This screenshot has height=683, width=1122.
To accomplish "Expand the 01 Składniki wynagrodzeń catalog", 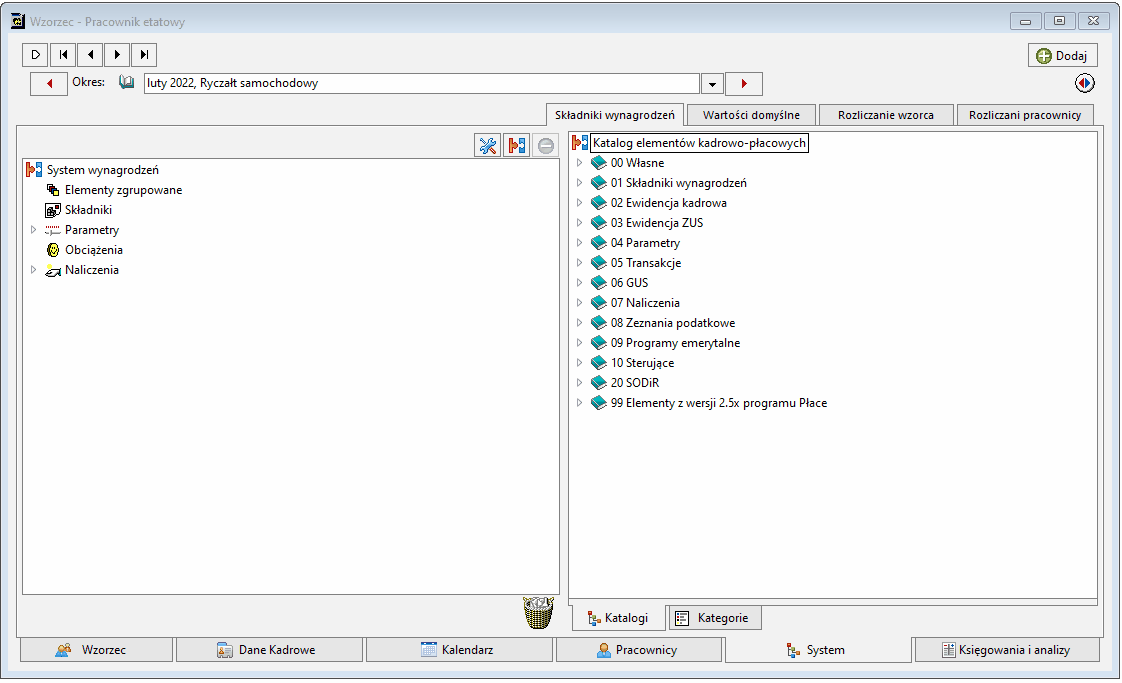I will pyautogui.click(x=579, y=183).
